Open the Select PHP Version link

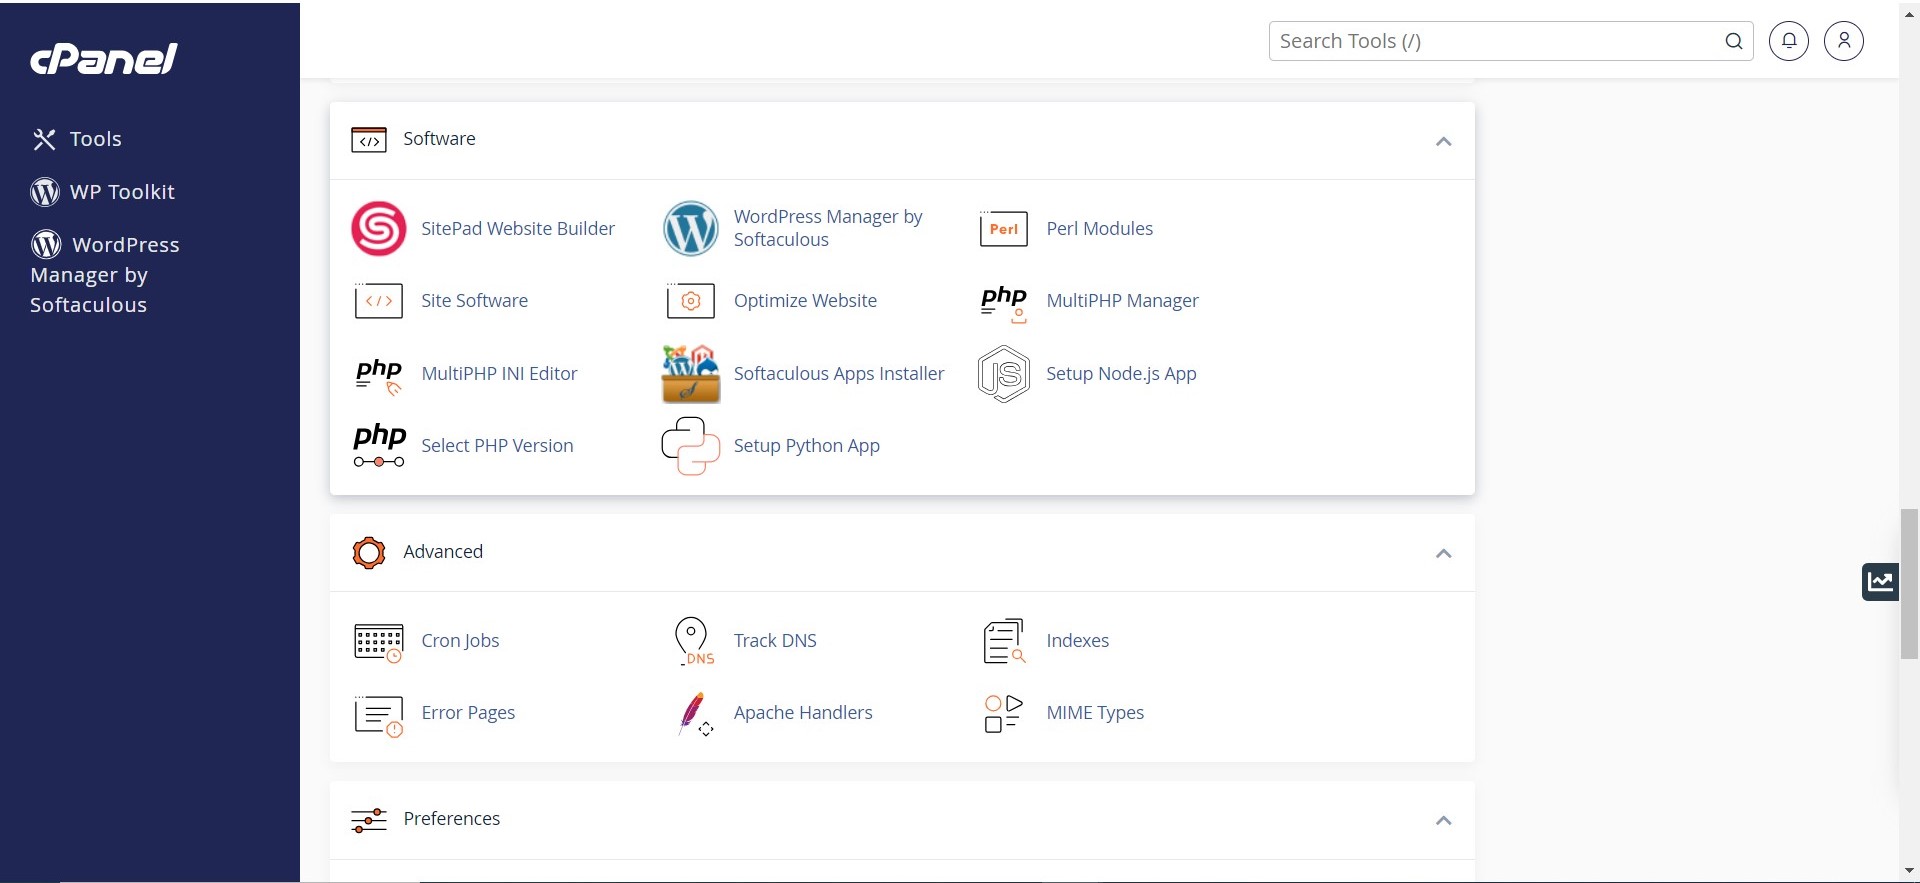pyautogui.click(x=497, y=446)
